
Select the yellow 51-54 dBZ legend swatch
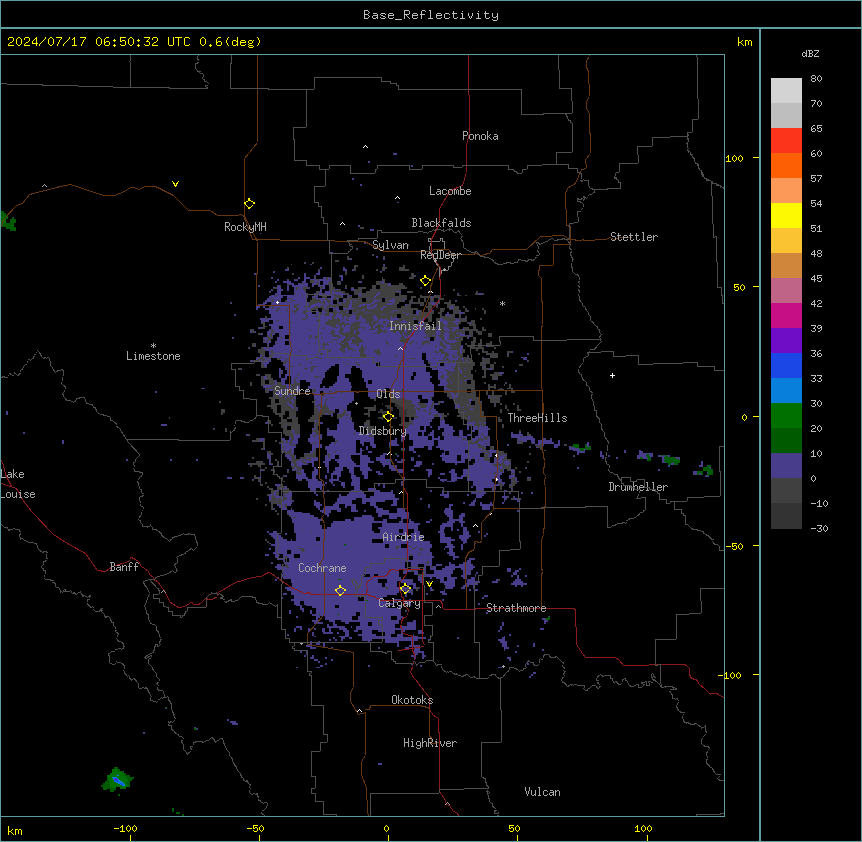point(786,215)
